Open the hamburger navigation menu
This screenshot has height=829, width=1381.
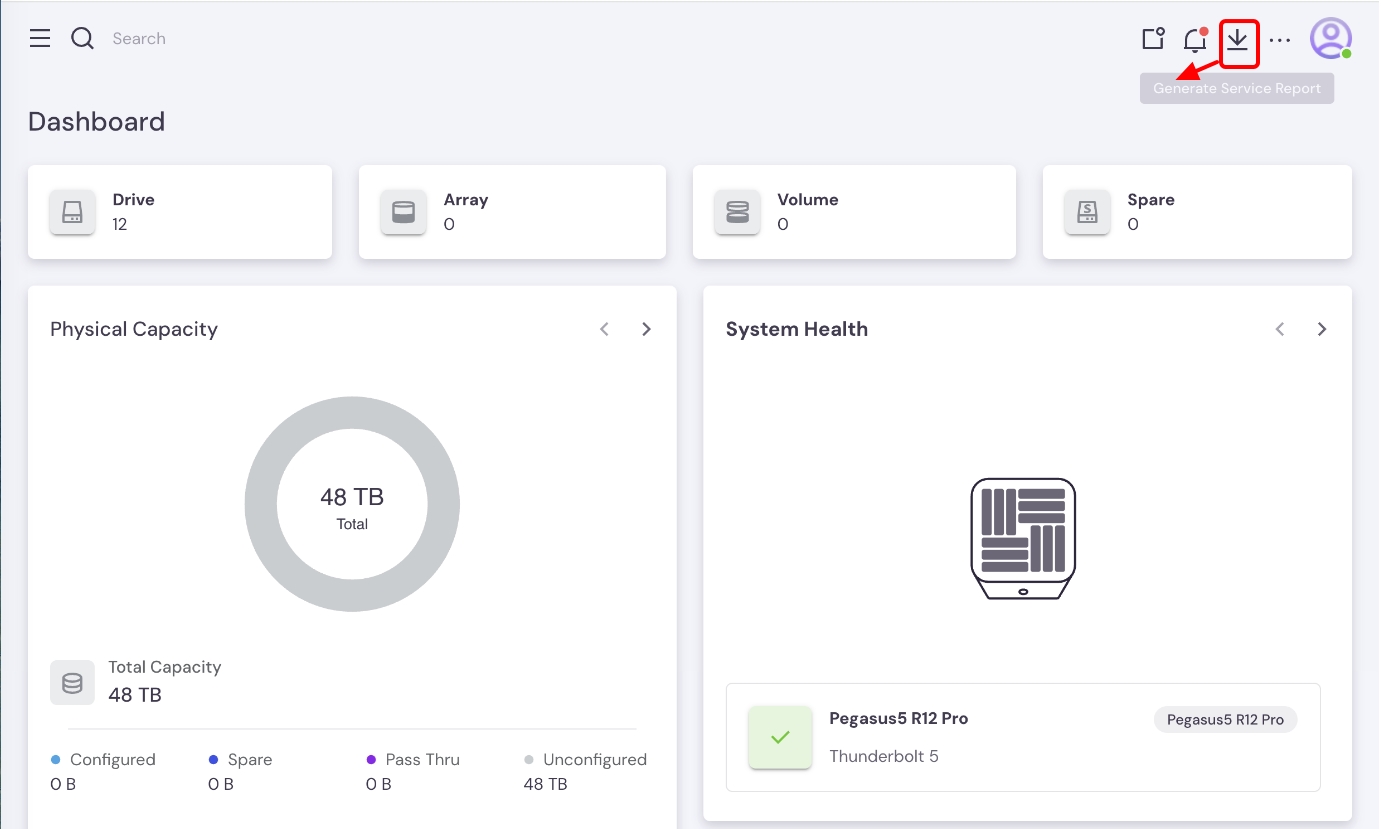click(40, 38)
